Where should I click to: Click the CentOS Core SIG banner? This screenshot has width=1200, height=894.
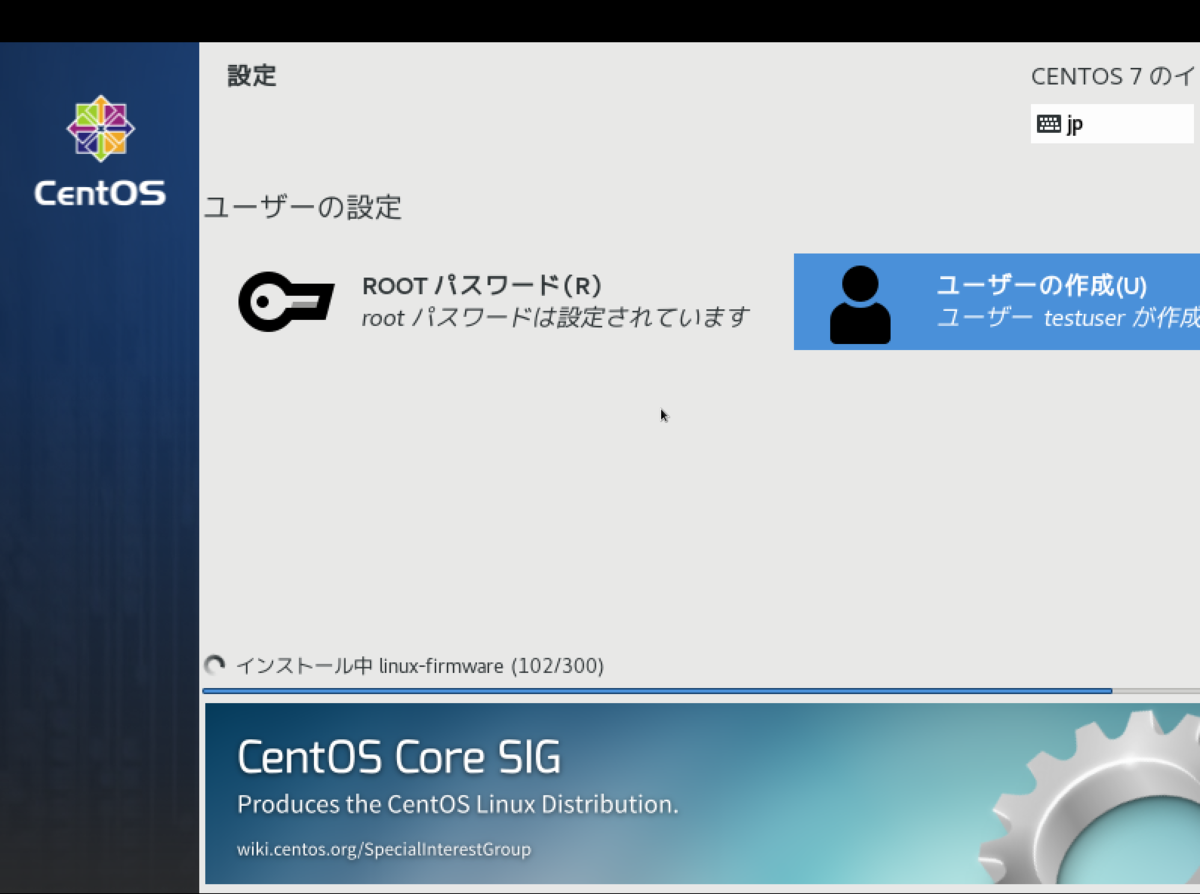[x=400, y=757]
